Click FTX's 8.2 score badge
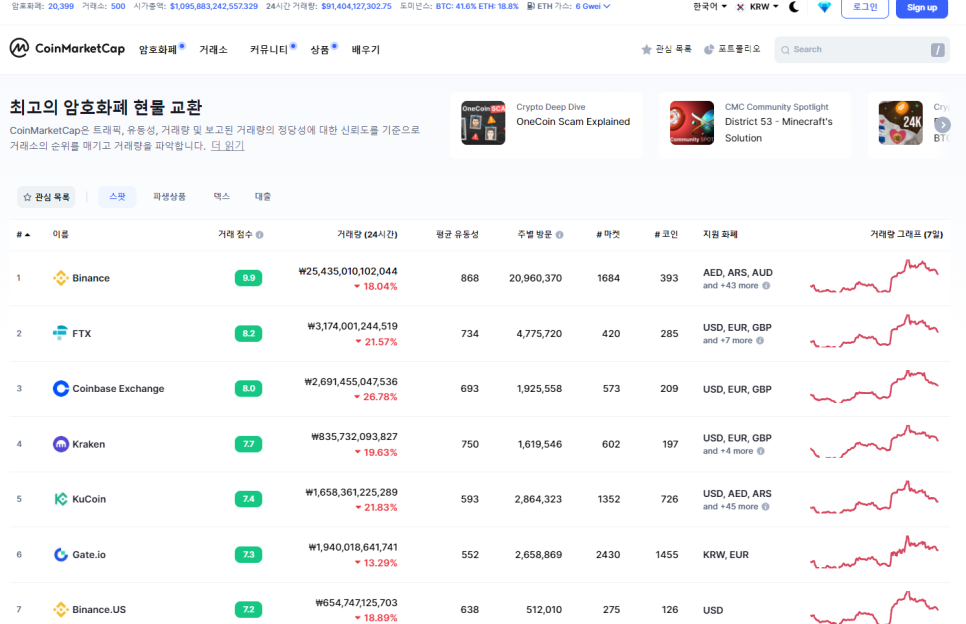The width and height of the screenshot is (966, 624). point(248,333)
